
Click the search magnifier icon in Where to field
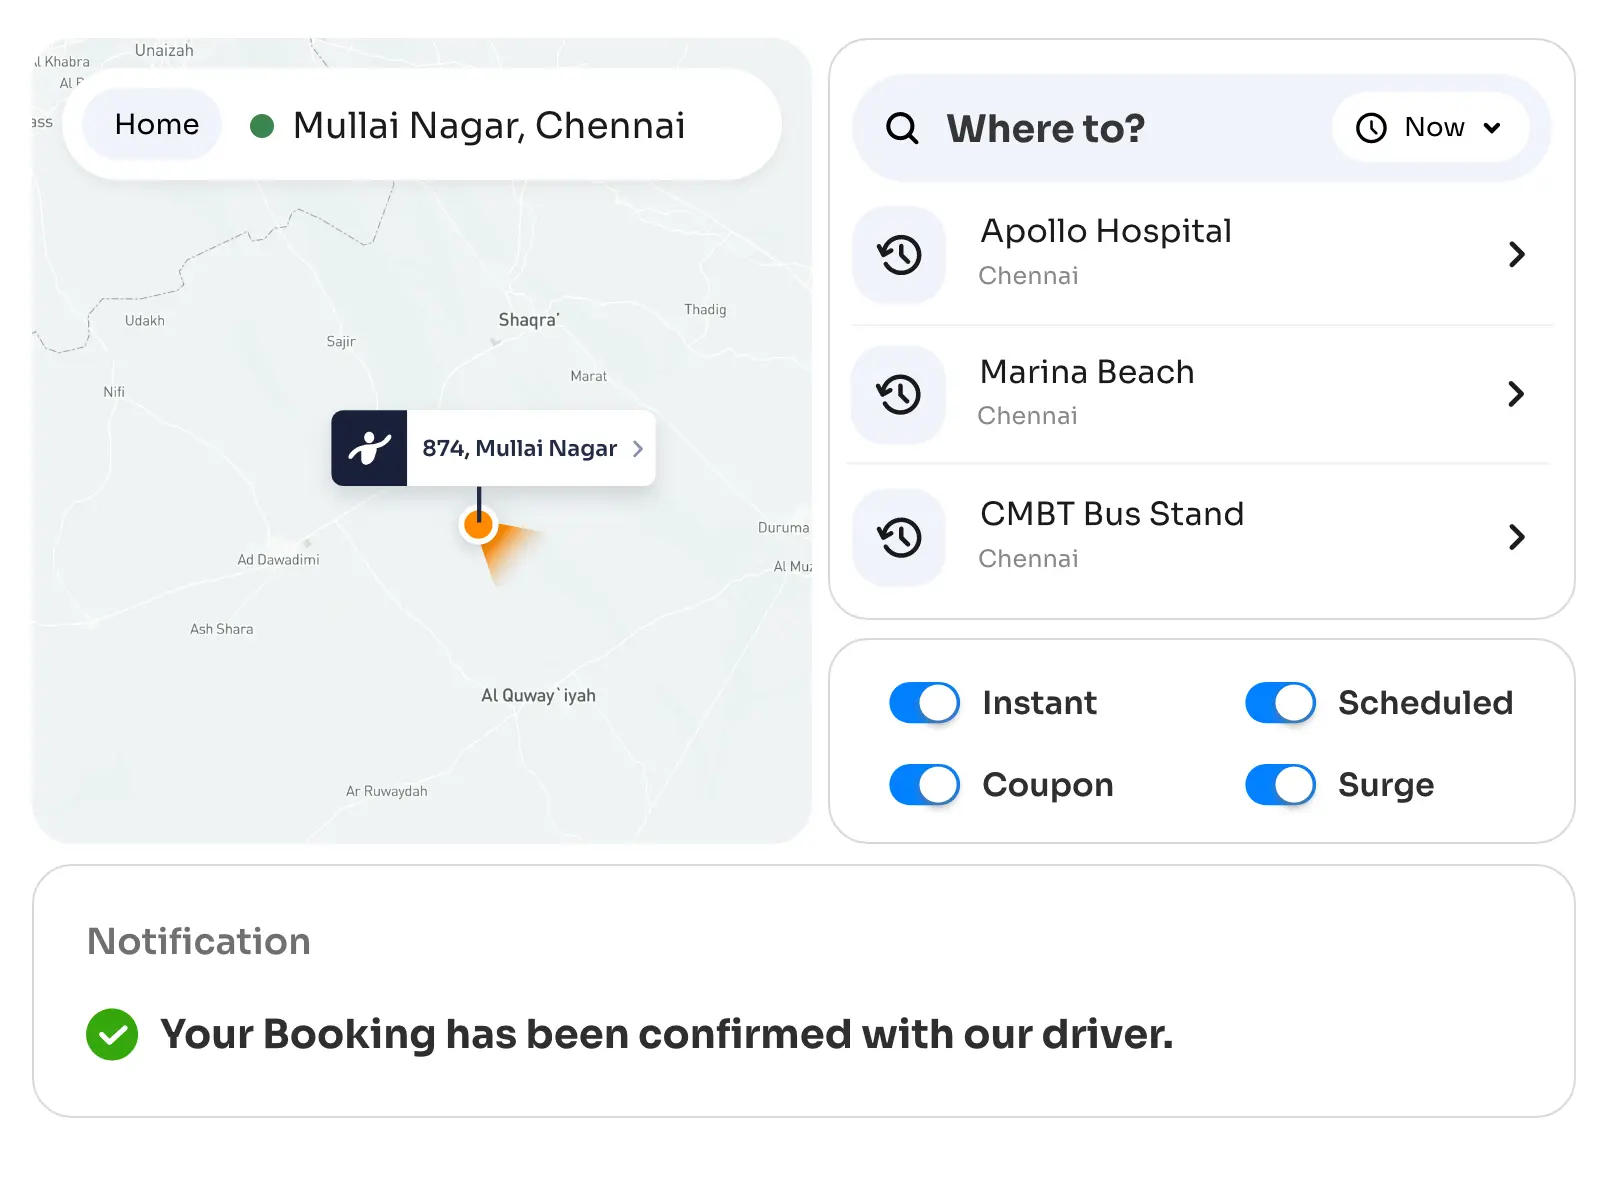tap(901, 128)
